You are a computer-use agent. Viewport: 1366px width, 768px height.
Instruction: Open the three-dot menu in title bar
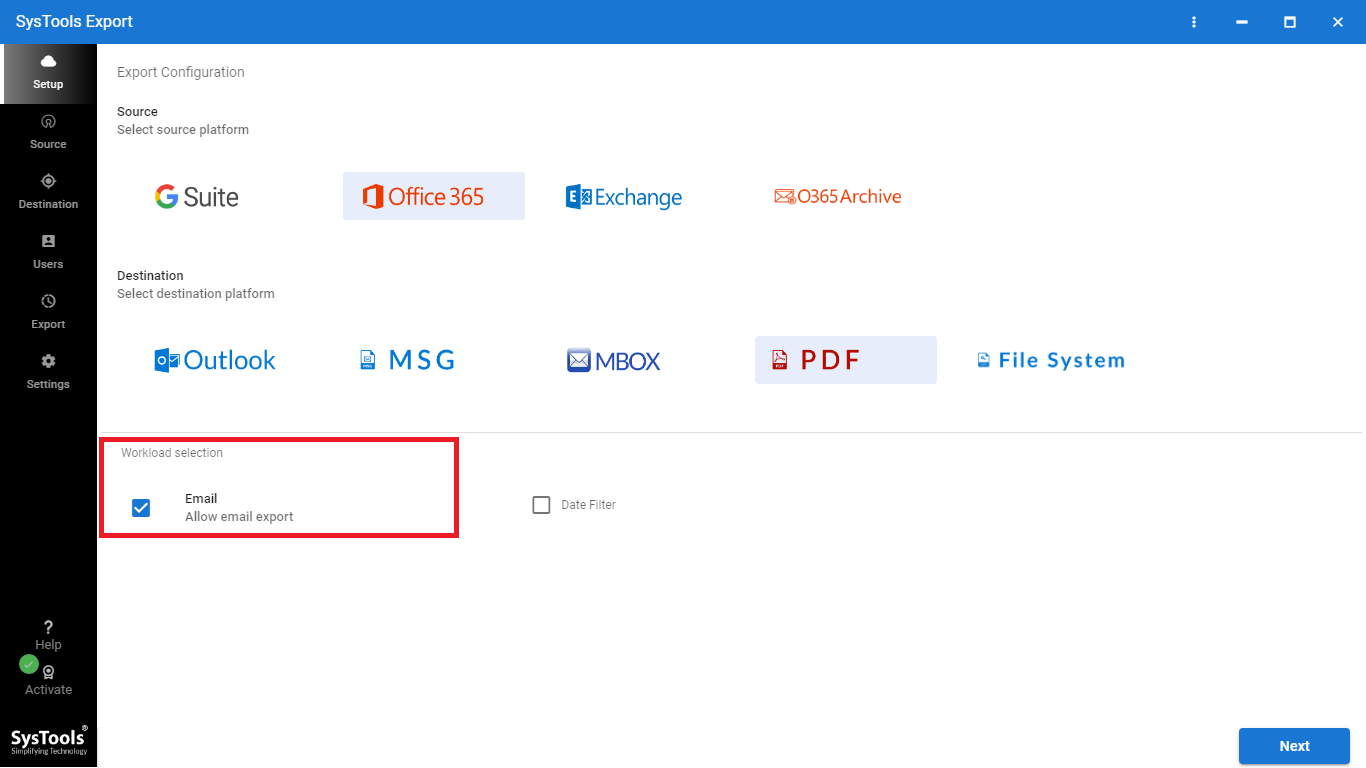click(x=1193, y=22)
